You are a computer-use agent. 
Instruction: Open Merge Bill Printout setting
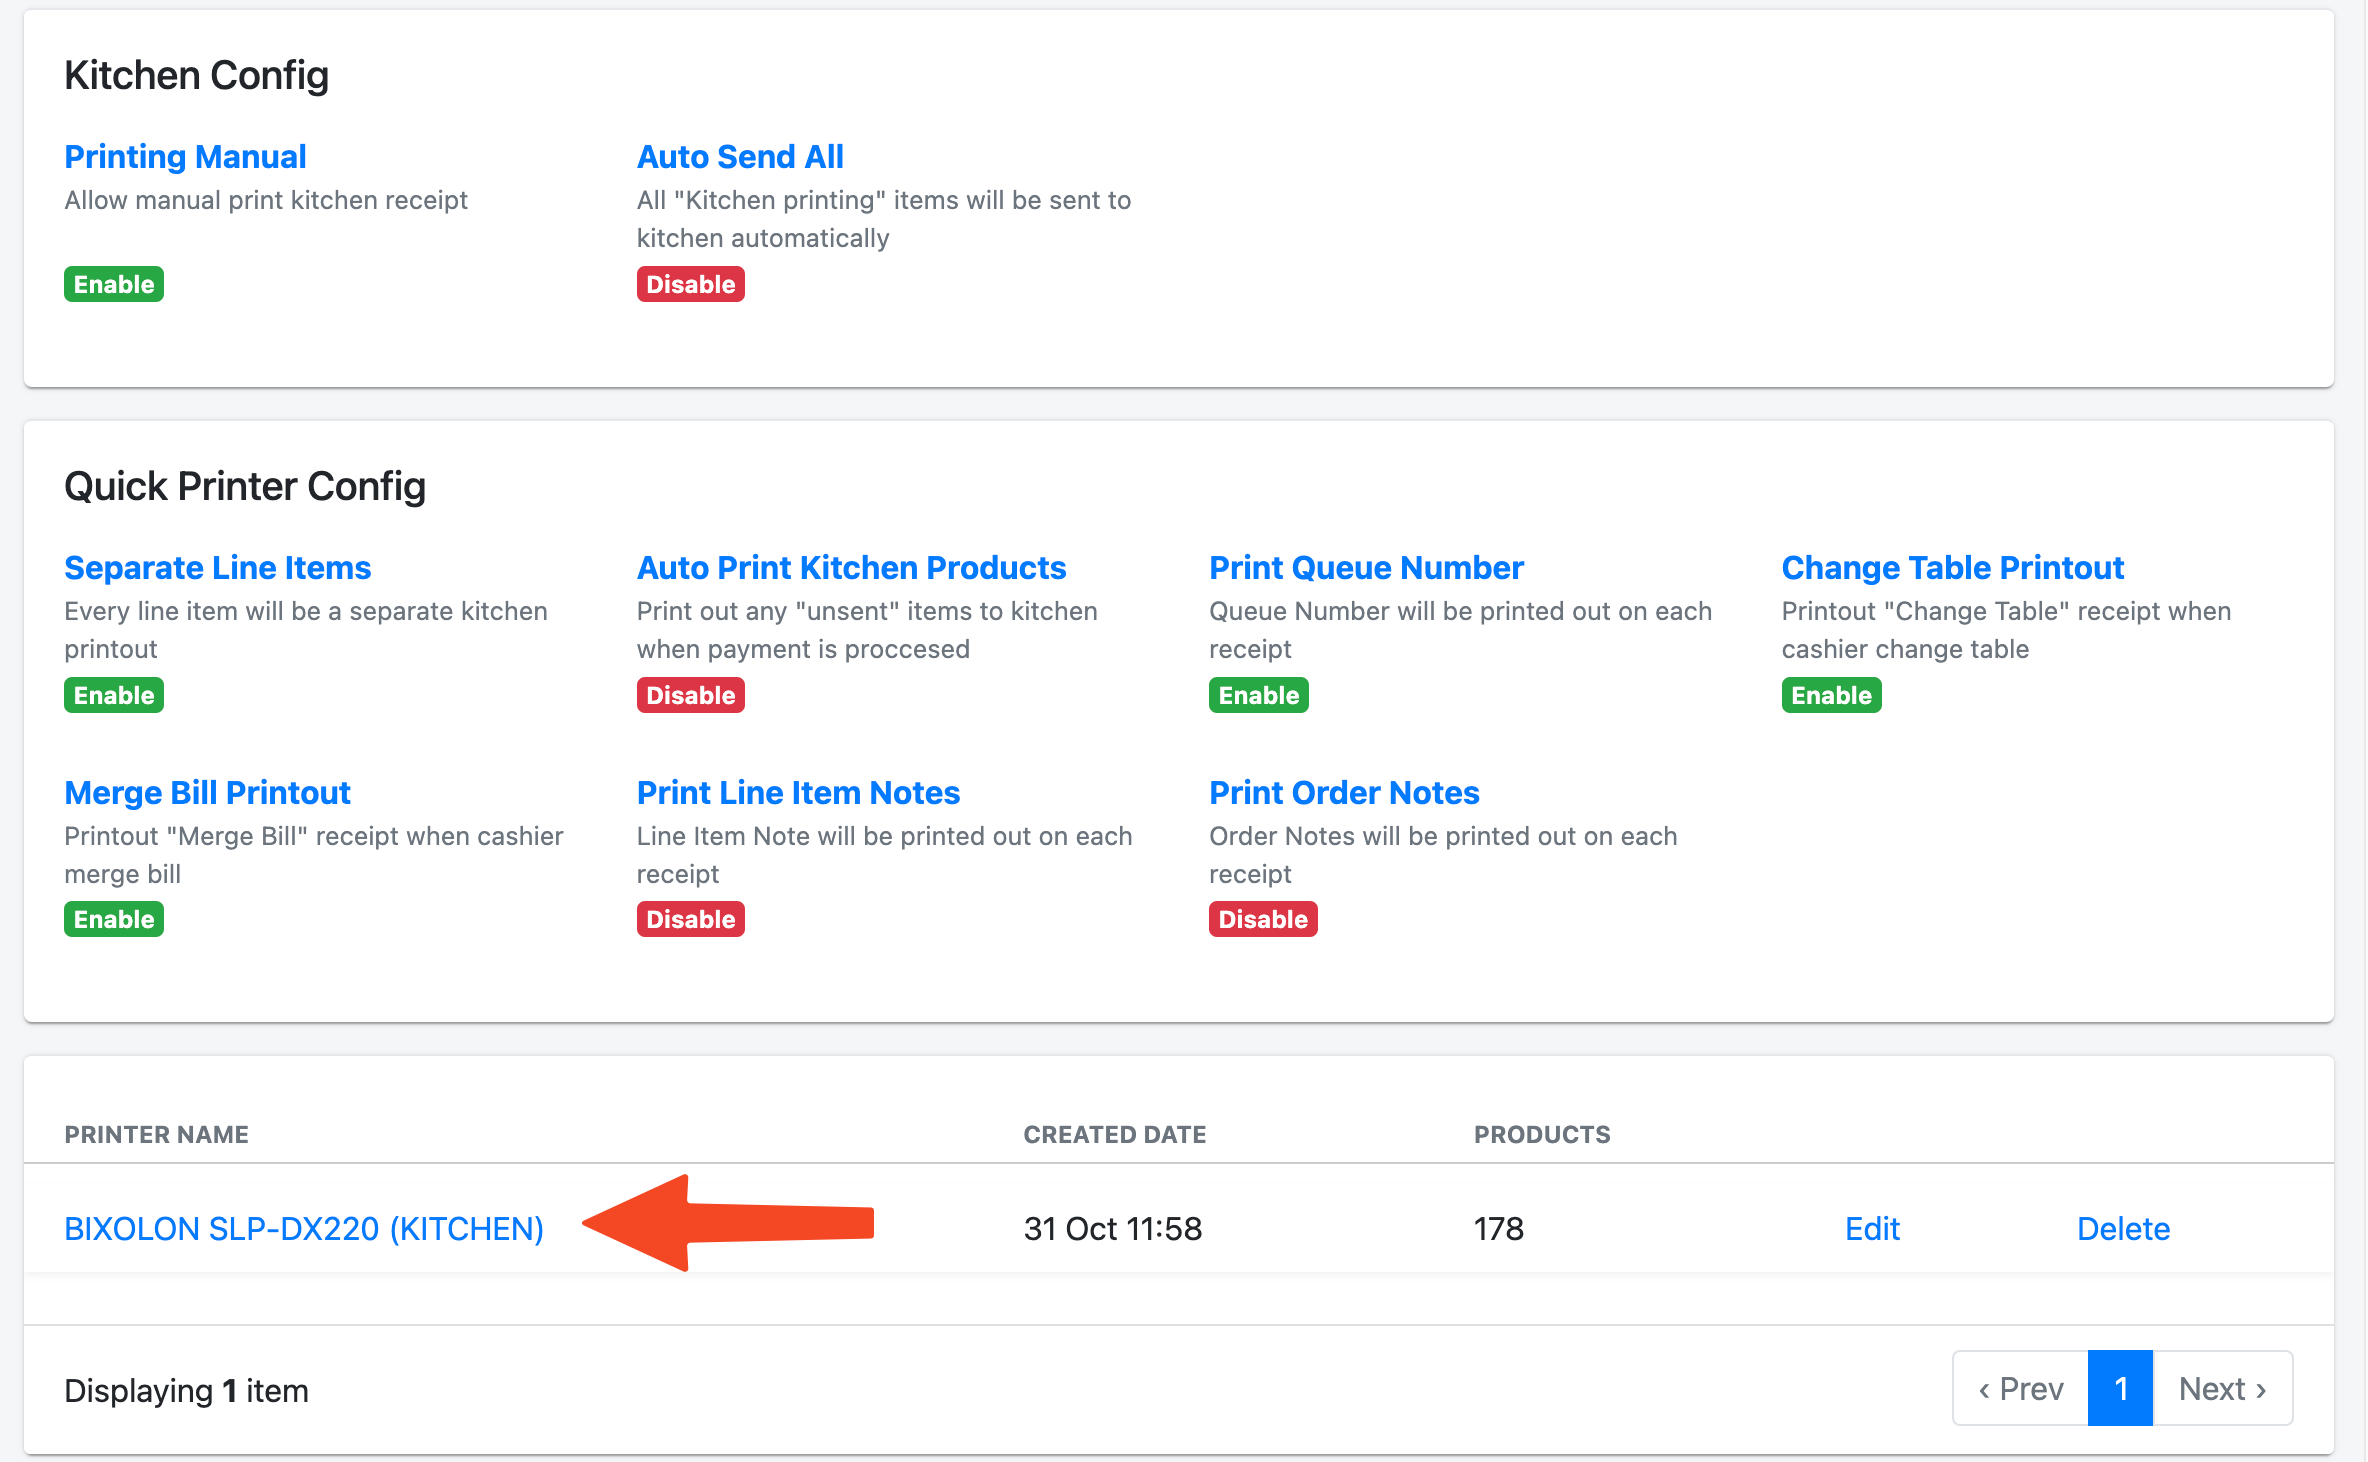pyautogui.click(x=207, y=793)
